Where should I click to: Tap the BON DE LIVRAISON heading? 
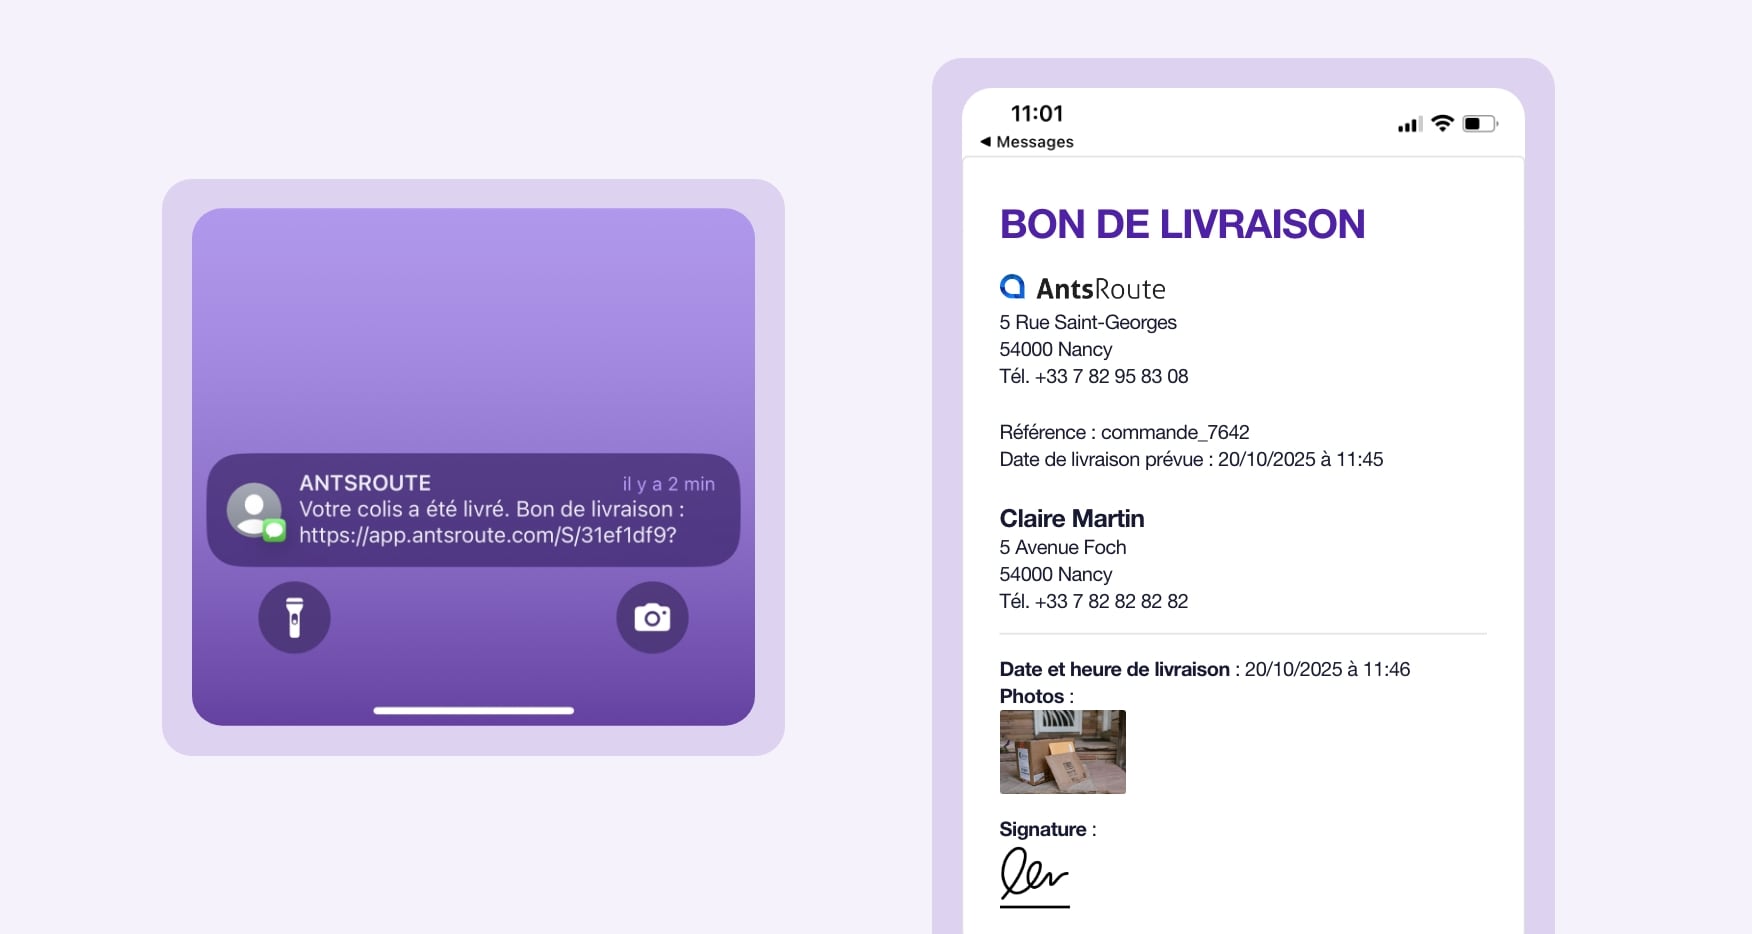(1184, 225)
